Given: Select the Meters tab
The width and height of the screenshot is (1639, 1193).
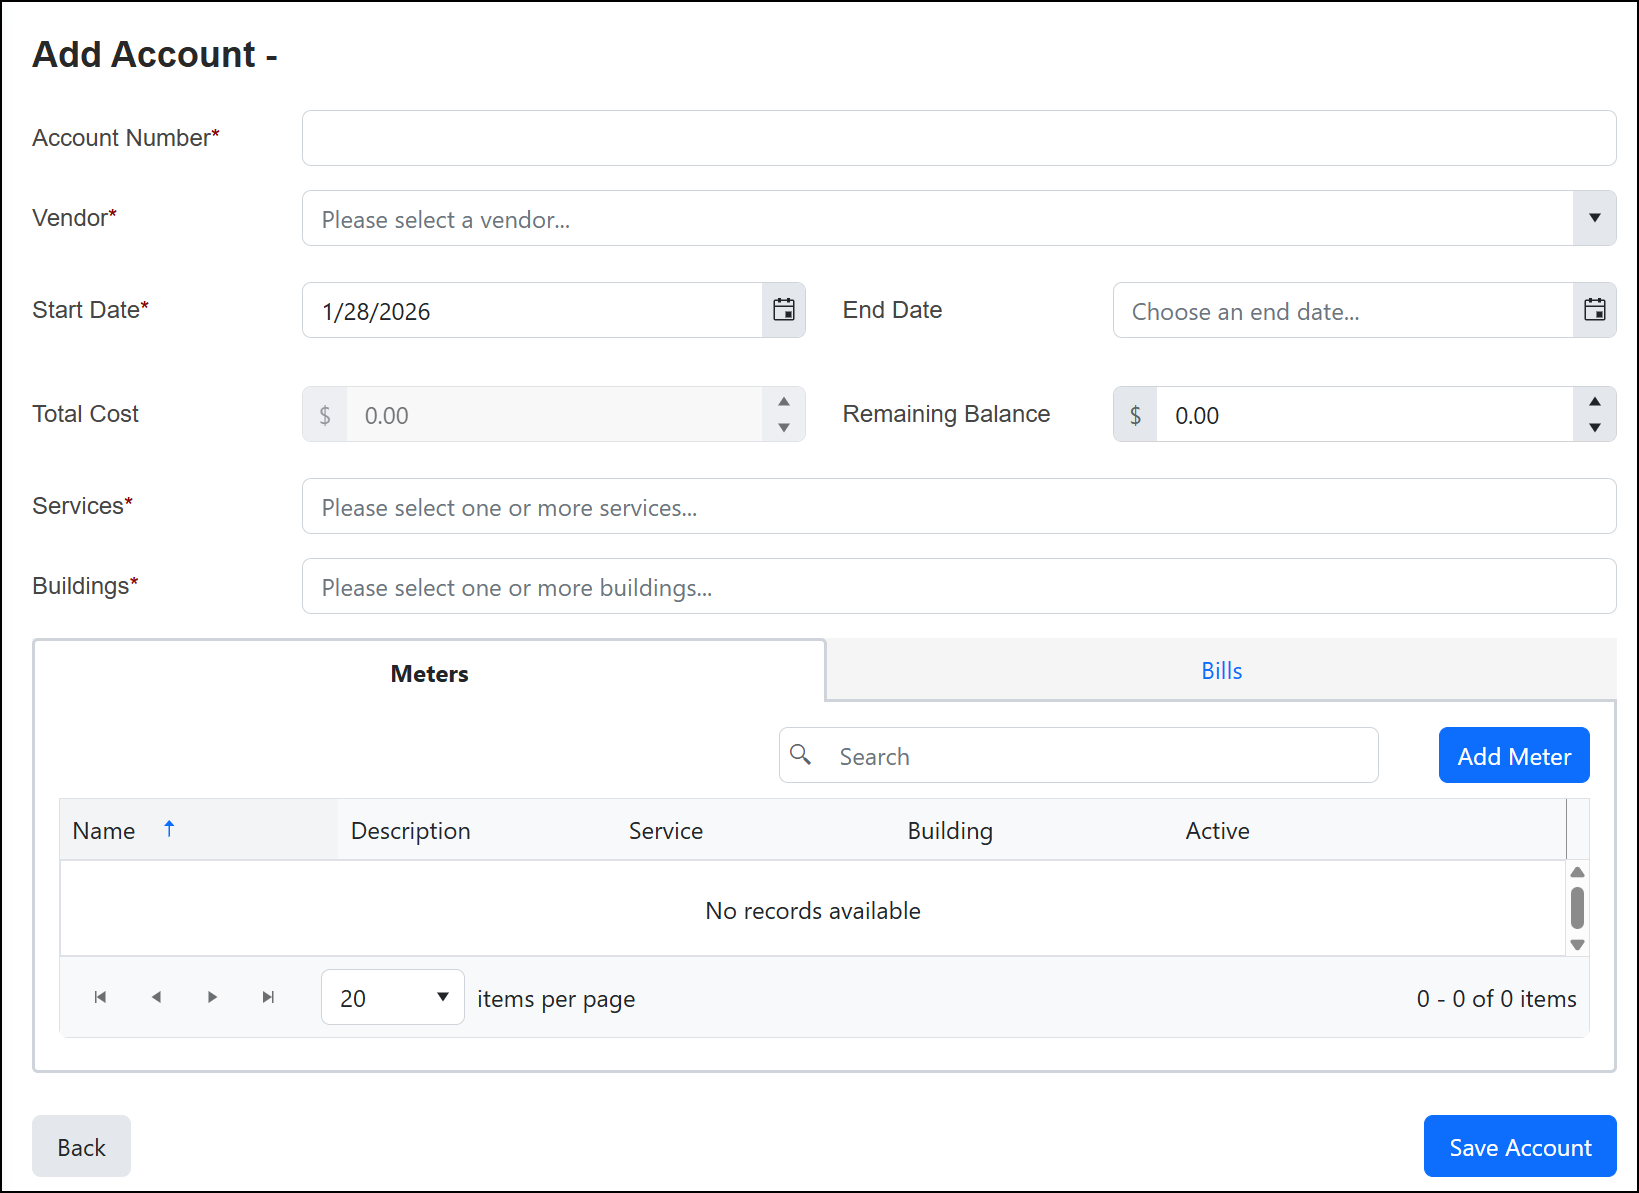Looking at the screenshot, I should pyautogui.click(x=429, y=673).
